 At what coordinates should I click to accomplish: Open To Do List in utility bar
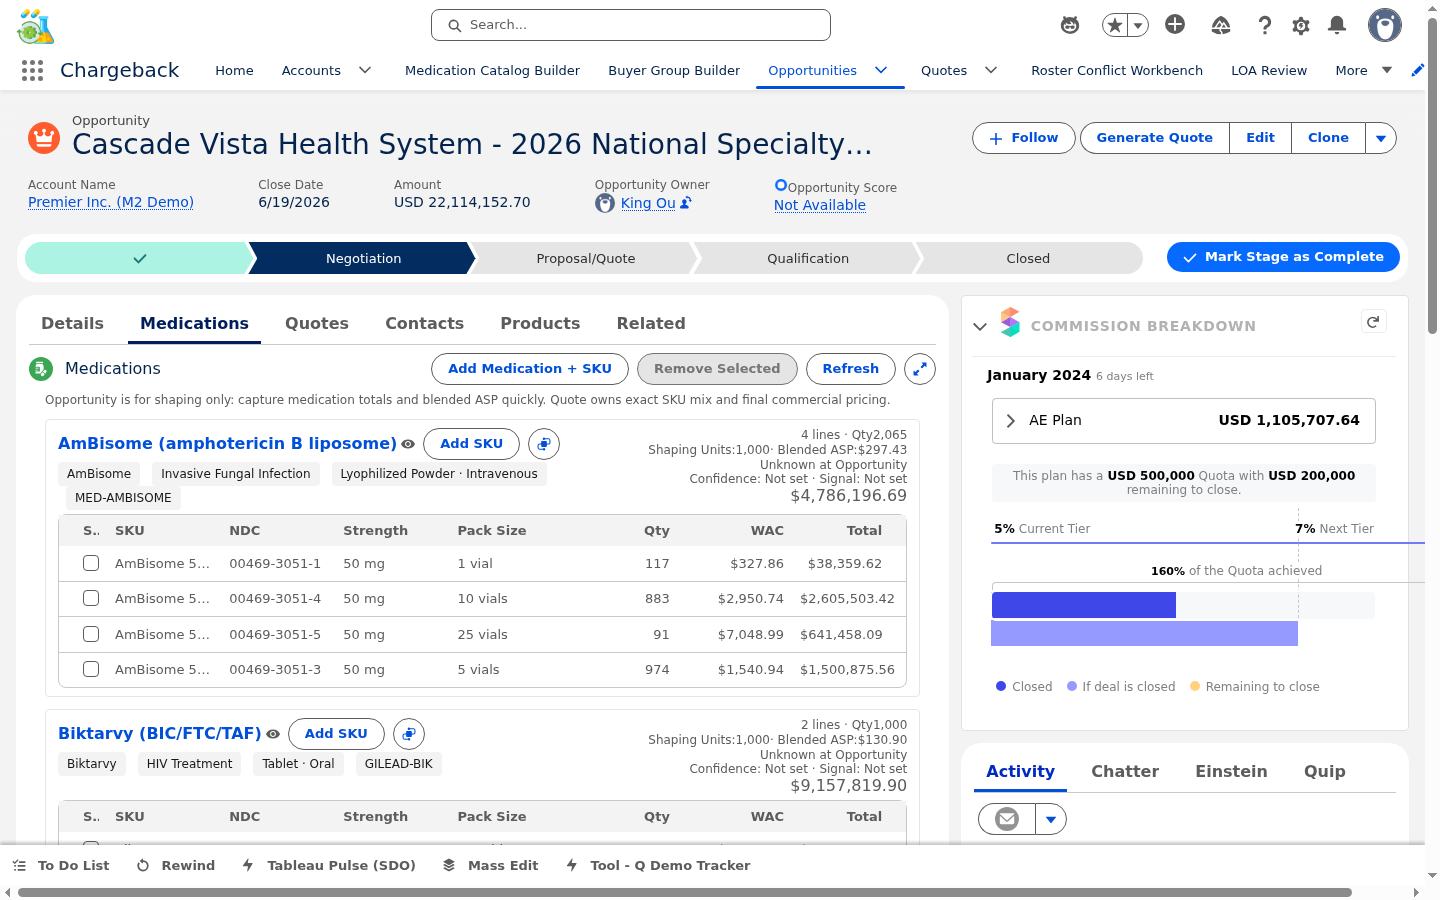click(61, 865)
